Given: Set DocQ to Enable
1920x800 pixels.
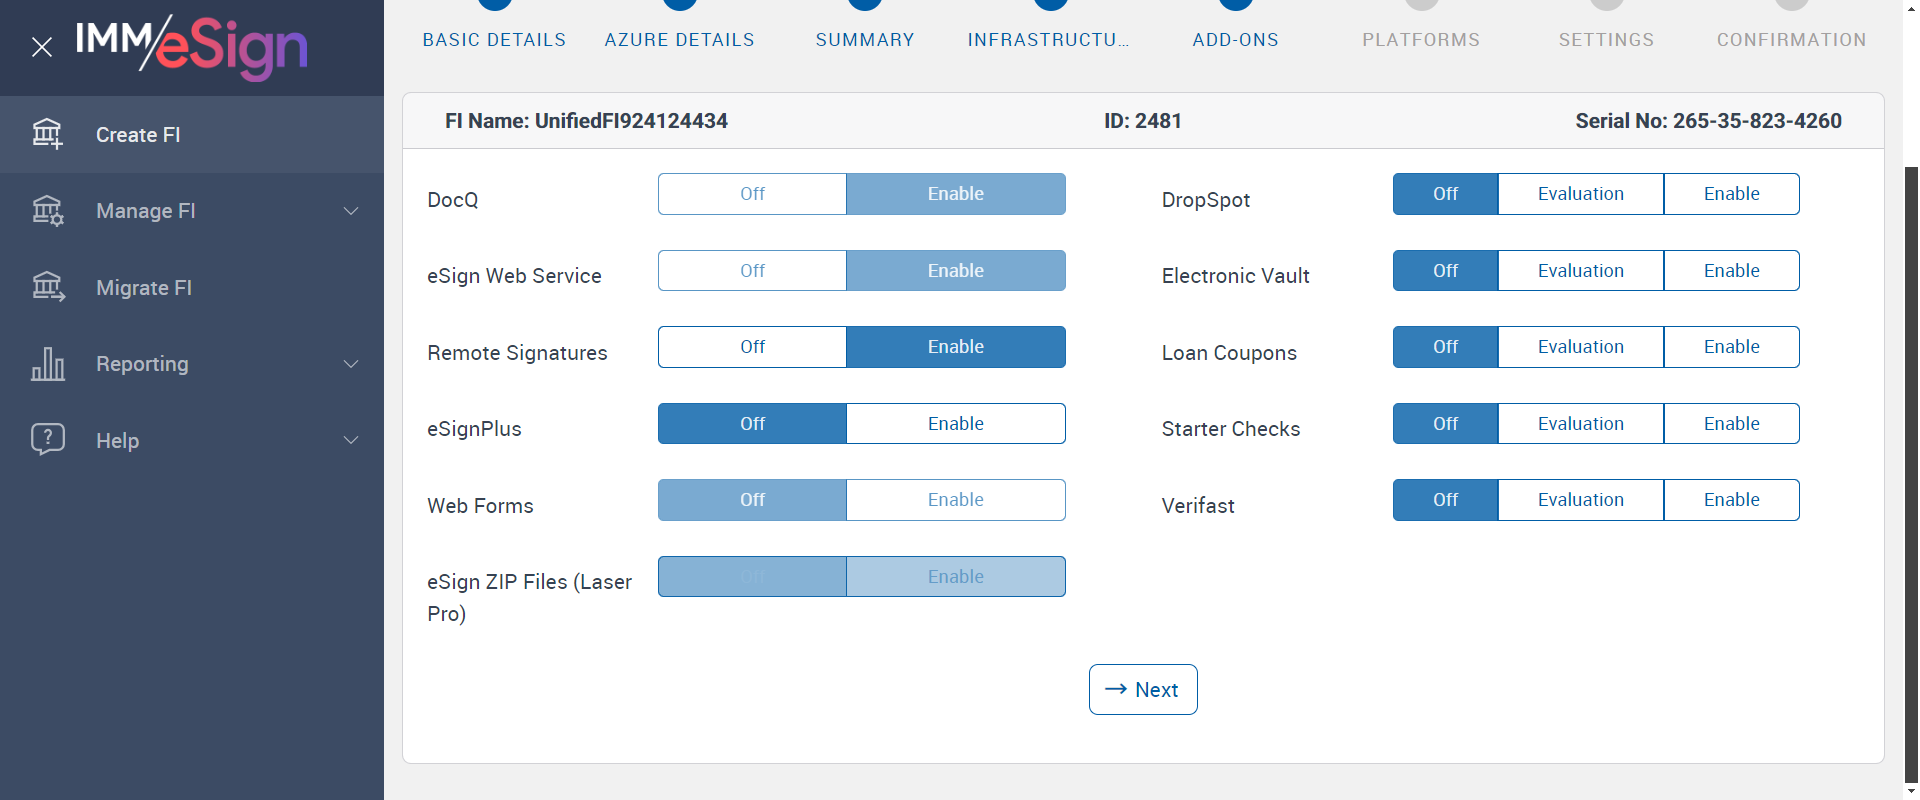Looking at the screenshot, I should pos(956,194).
